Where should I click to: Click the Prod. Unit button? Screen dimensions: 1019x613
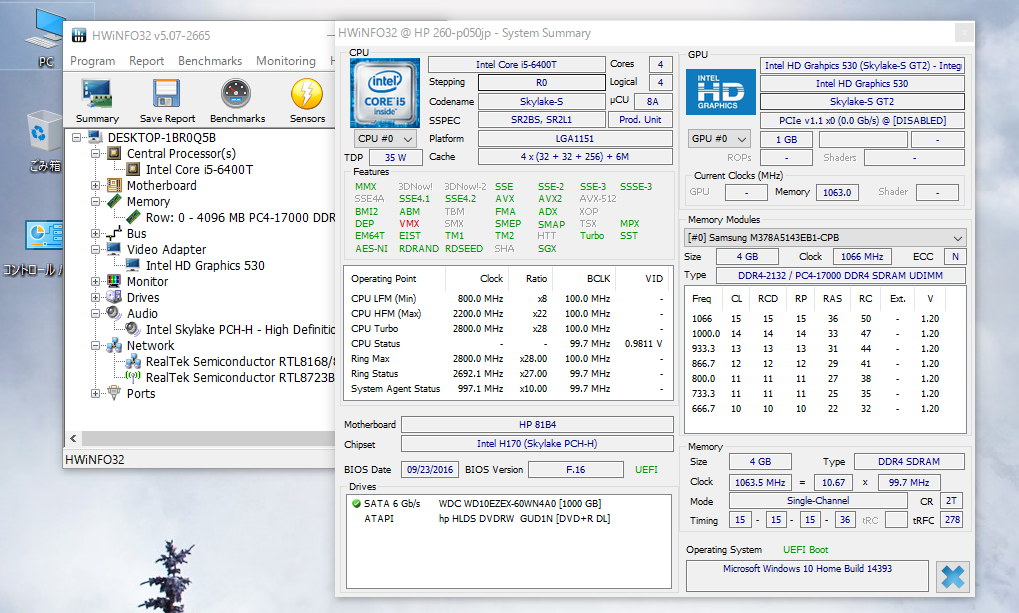click(639, 120)
